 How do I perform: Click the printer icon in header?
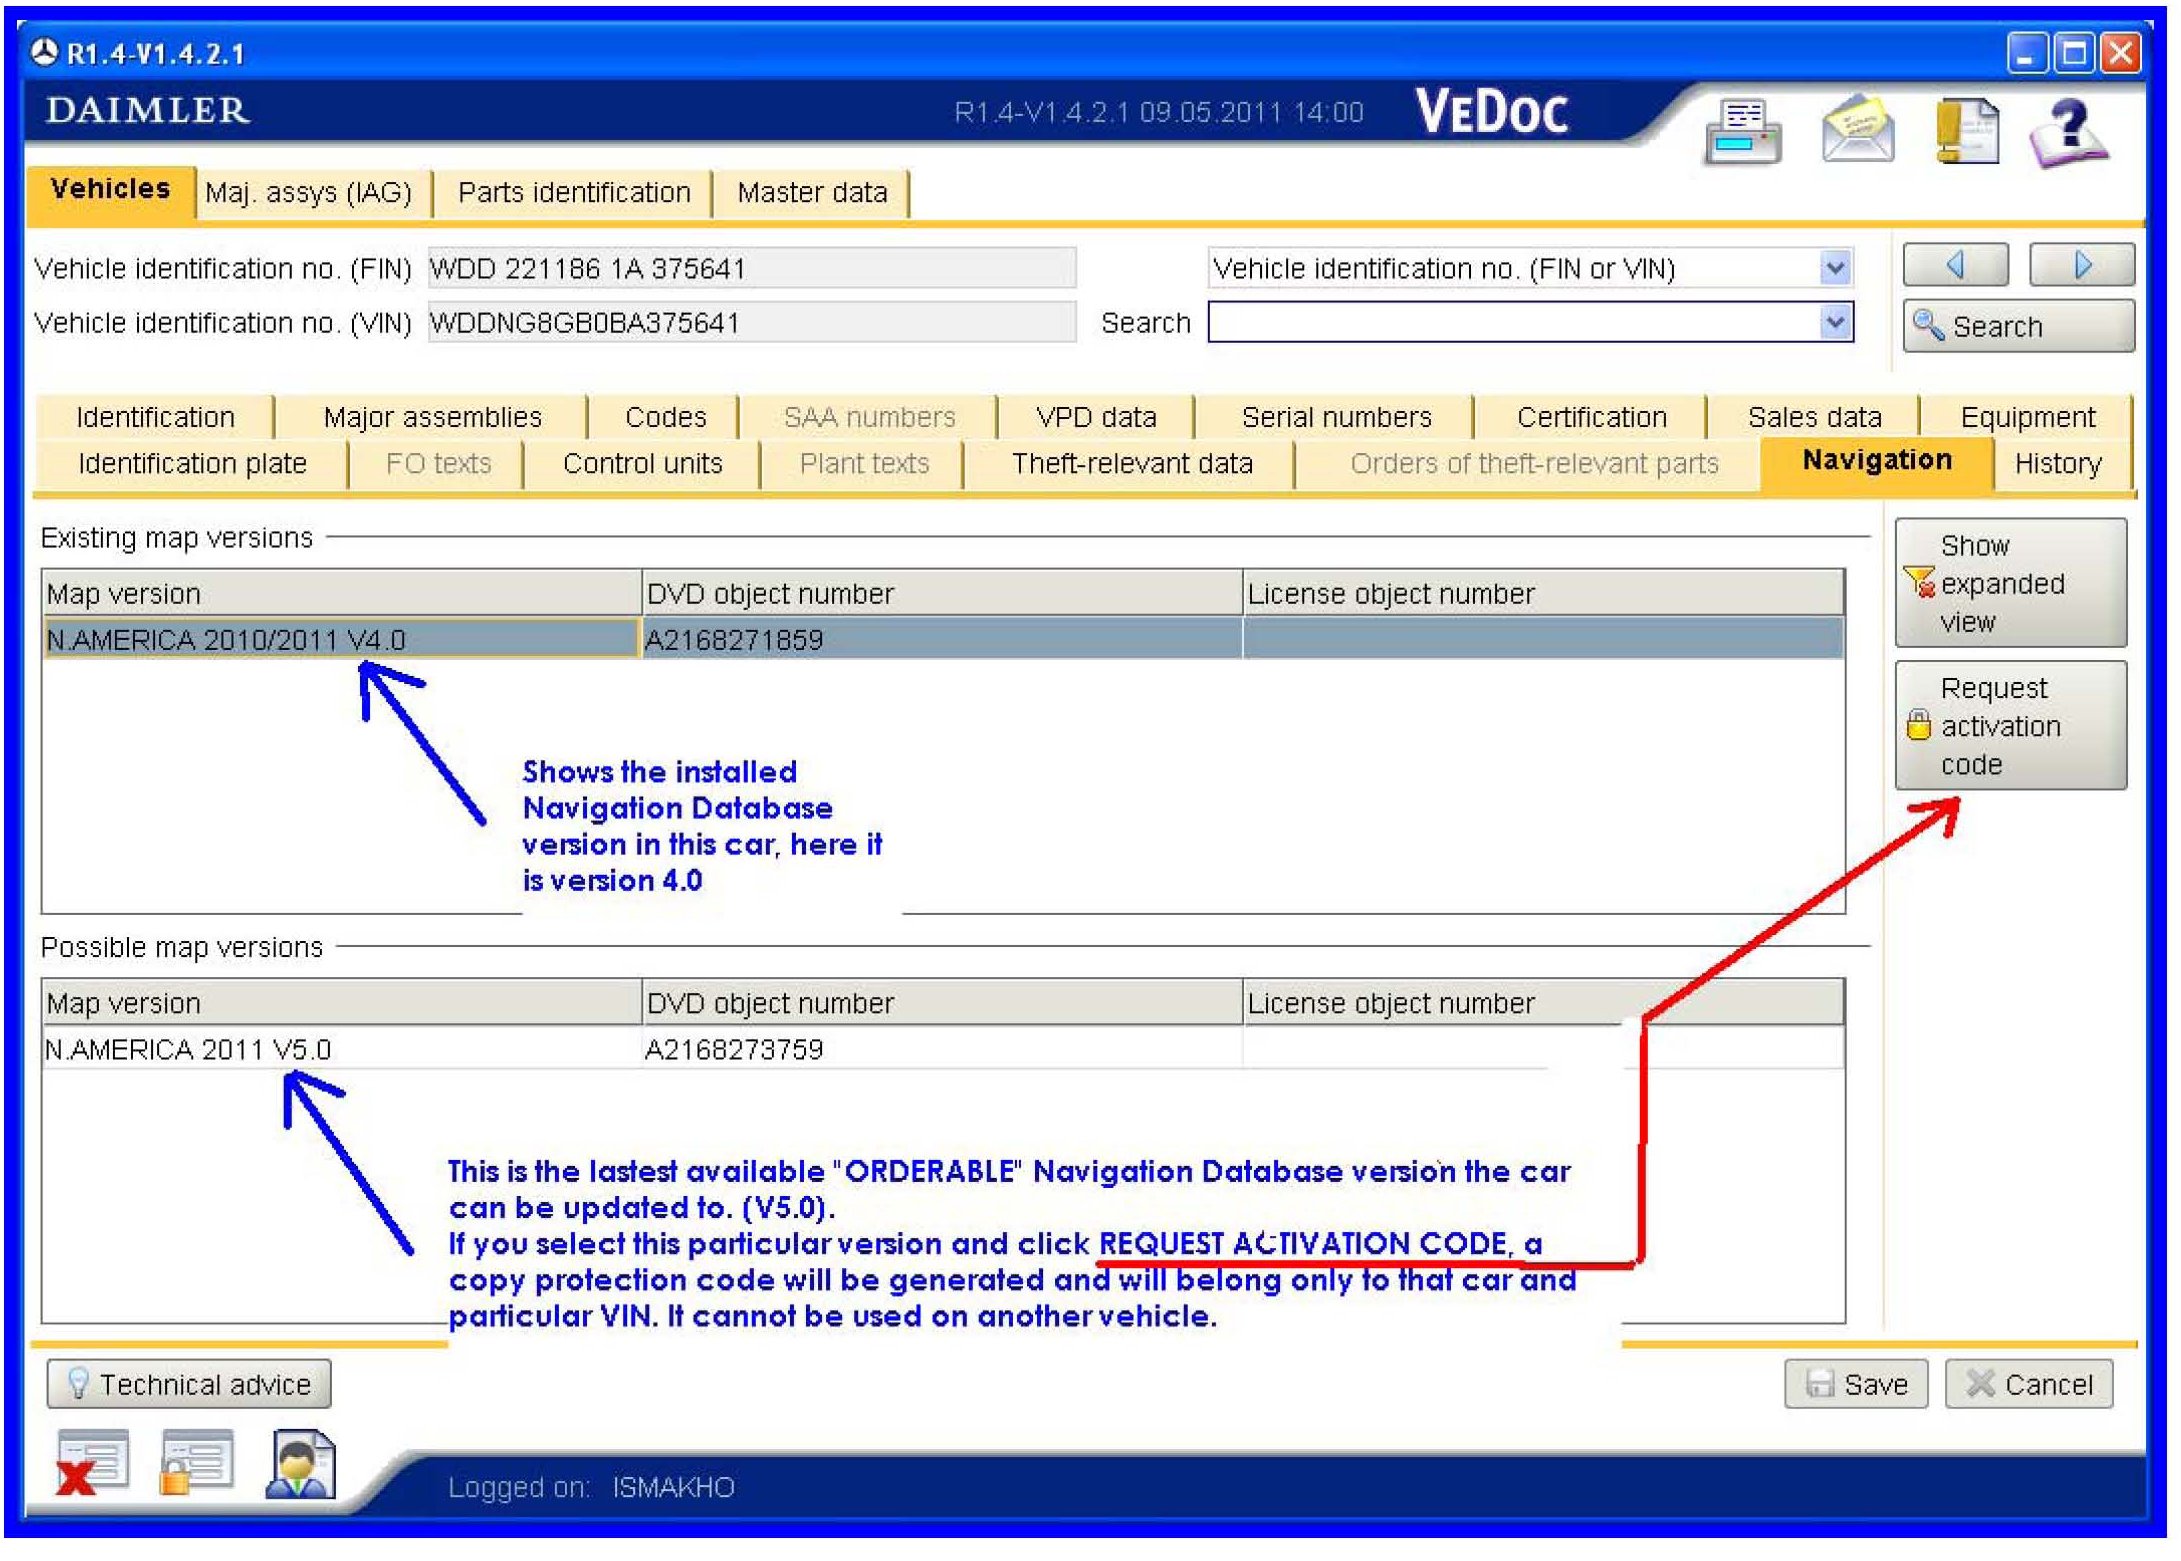point(1743,131)
